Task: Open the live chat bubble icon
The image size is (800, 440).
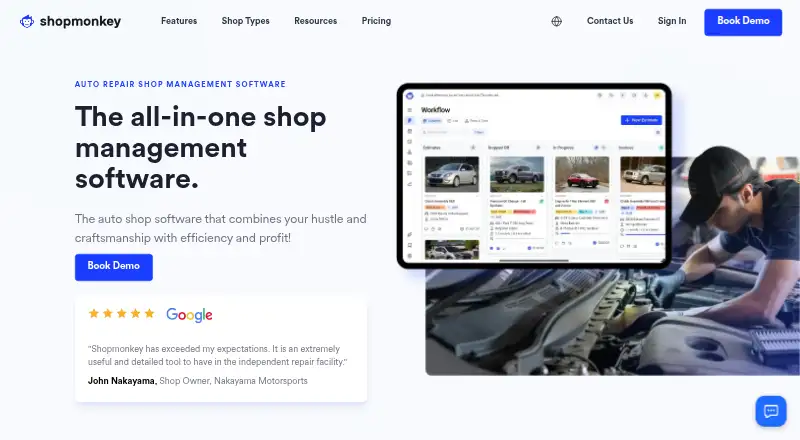Action: (x=771, y=411)
